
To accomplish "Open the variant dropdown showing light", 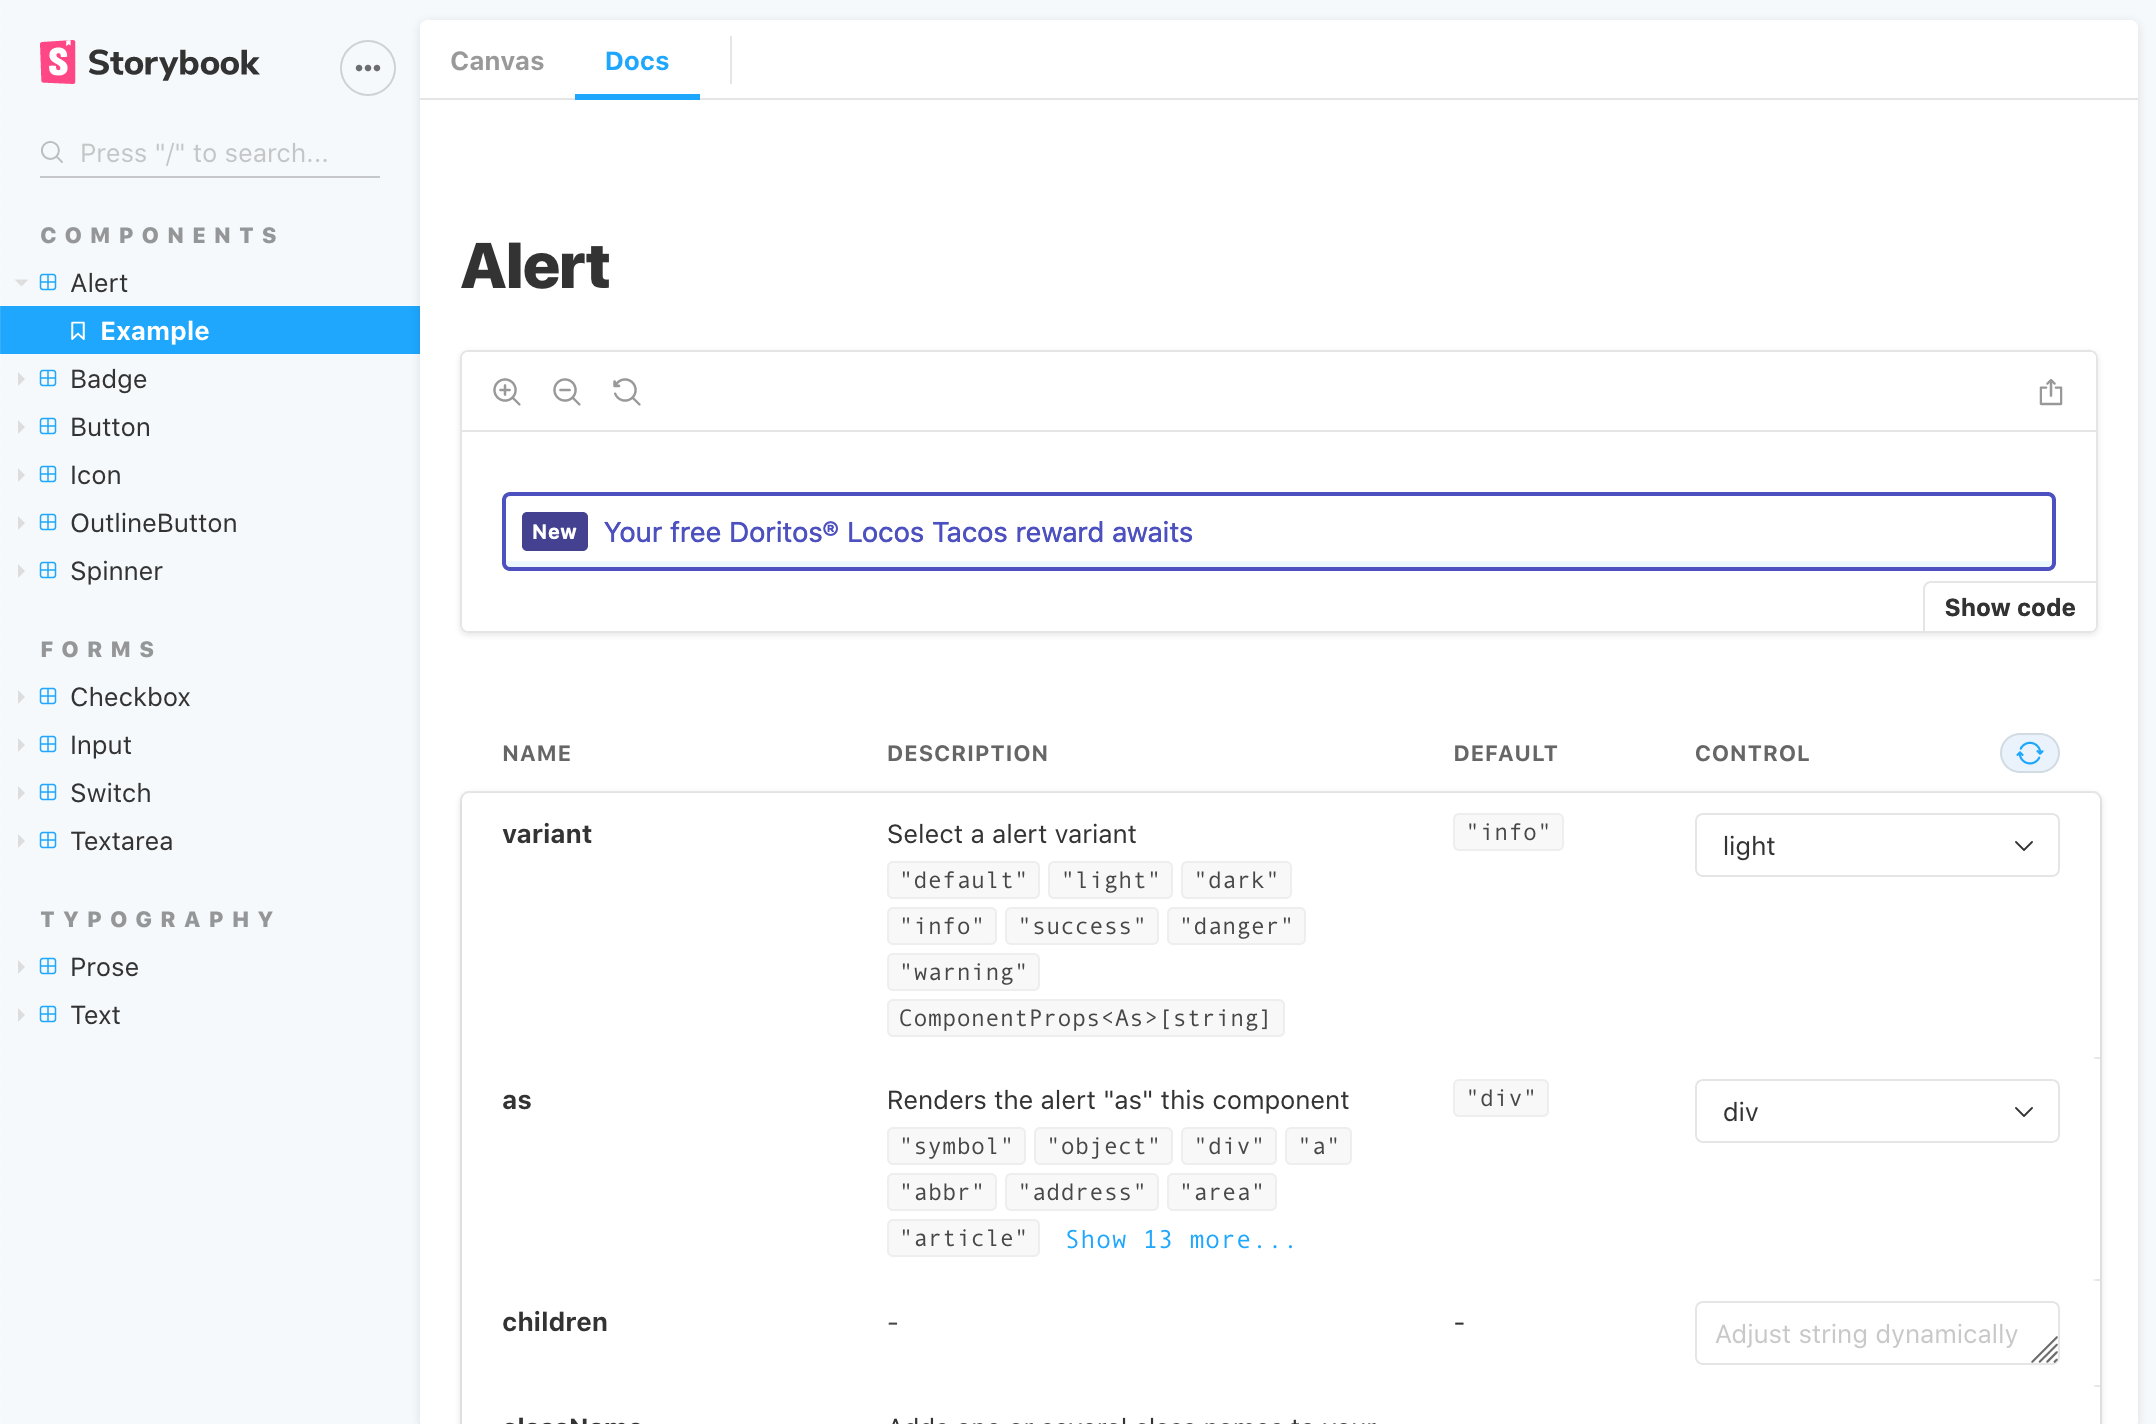I will pyautogui.click(x=1876, y=845).
